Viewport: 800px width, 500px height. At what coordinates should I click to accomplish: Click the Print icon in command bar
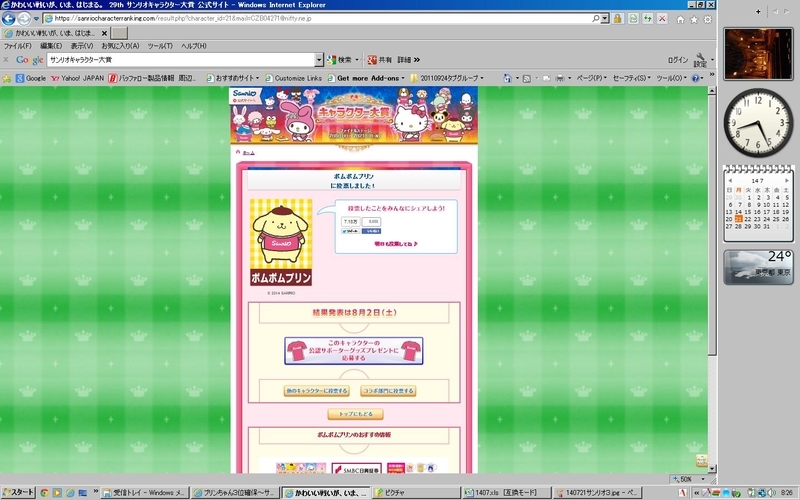pos(560,78)
